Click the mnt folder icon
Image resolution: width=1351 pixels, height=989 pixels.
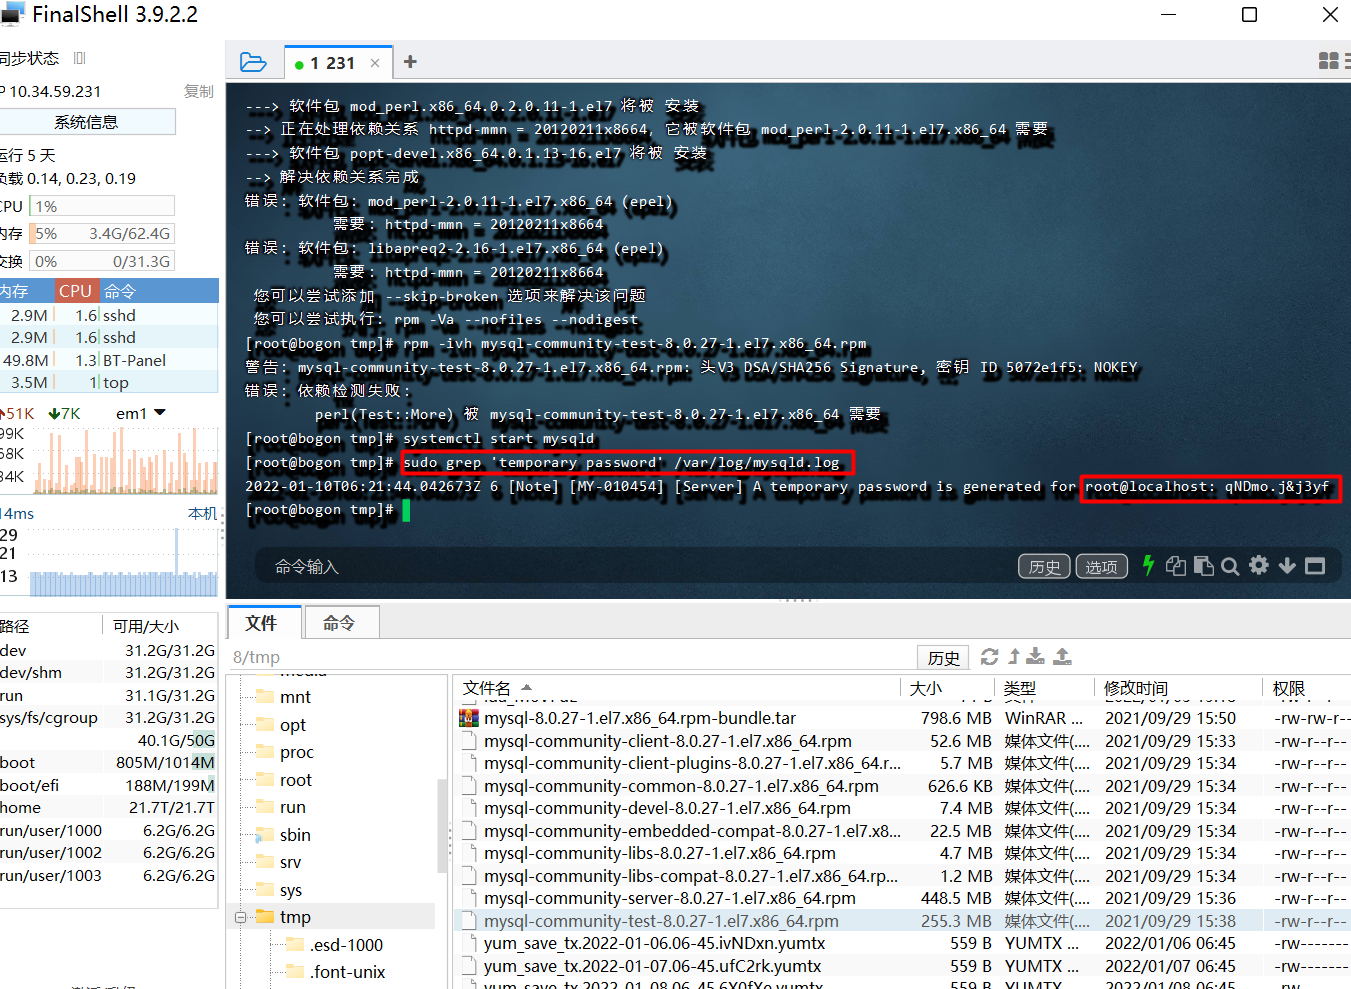click(265, 697)
